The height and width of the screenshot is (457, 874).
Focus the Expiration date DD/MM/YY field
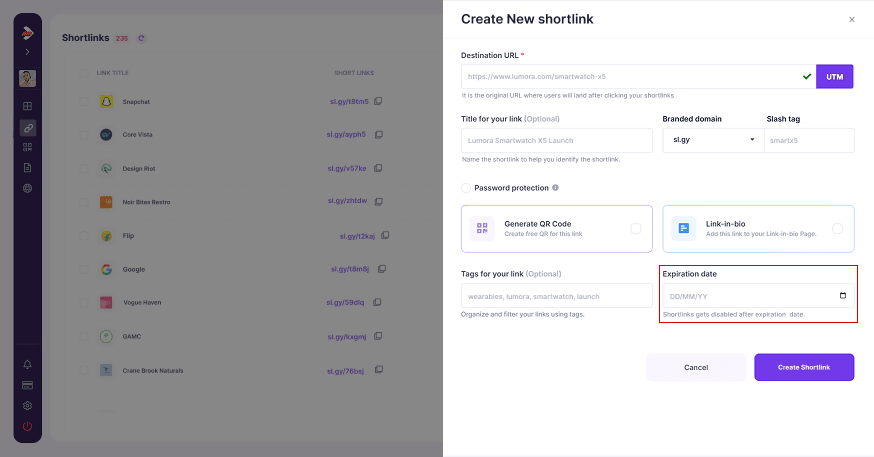coord(758,296)
